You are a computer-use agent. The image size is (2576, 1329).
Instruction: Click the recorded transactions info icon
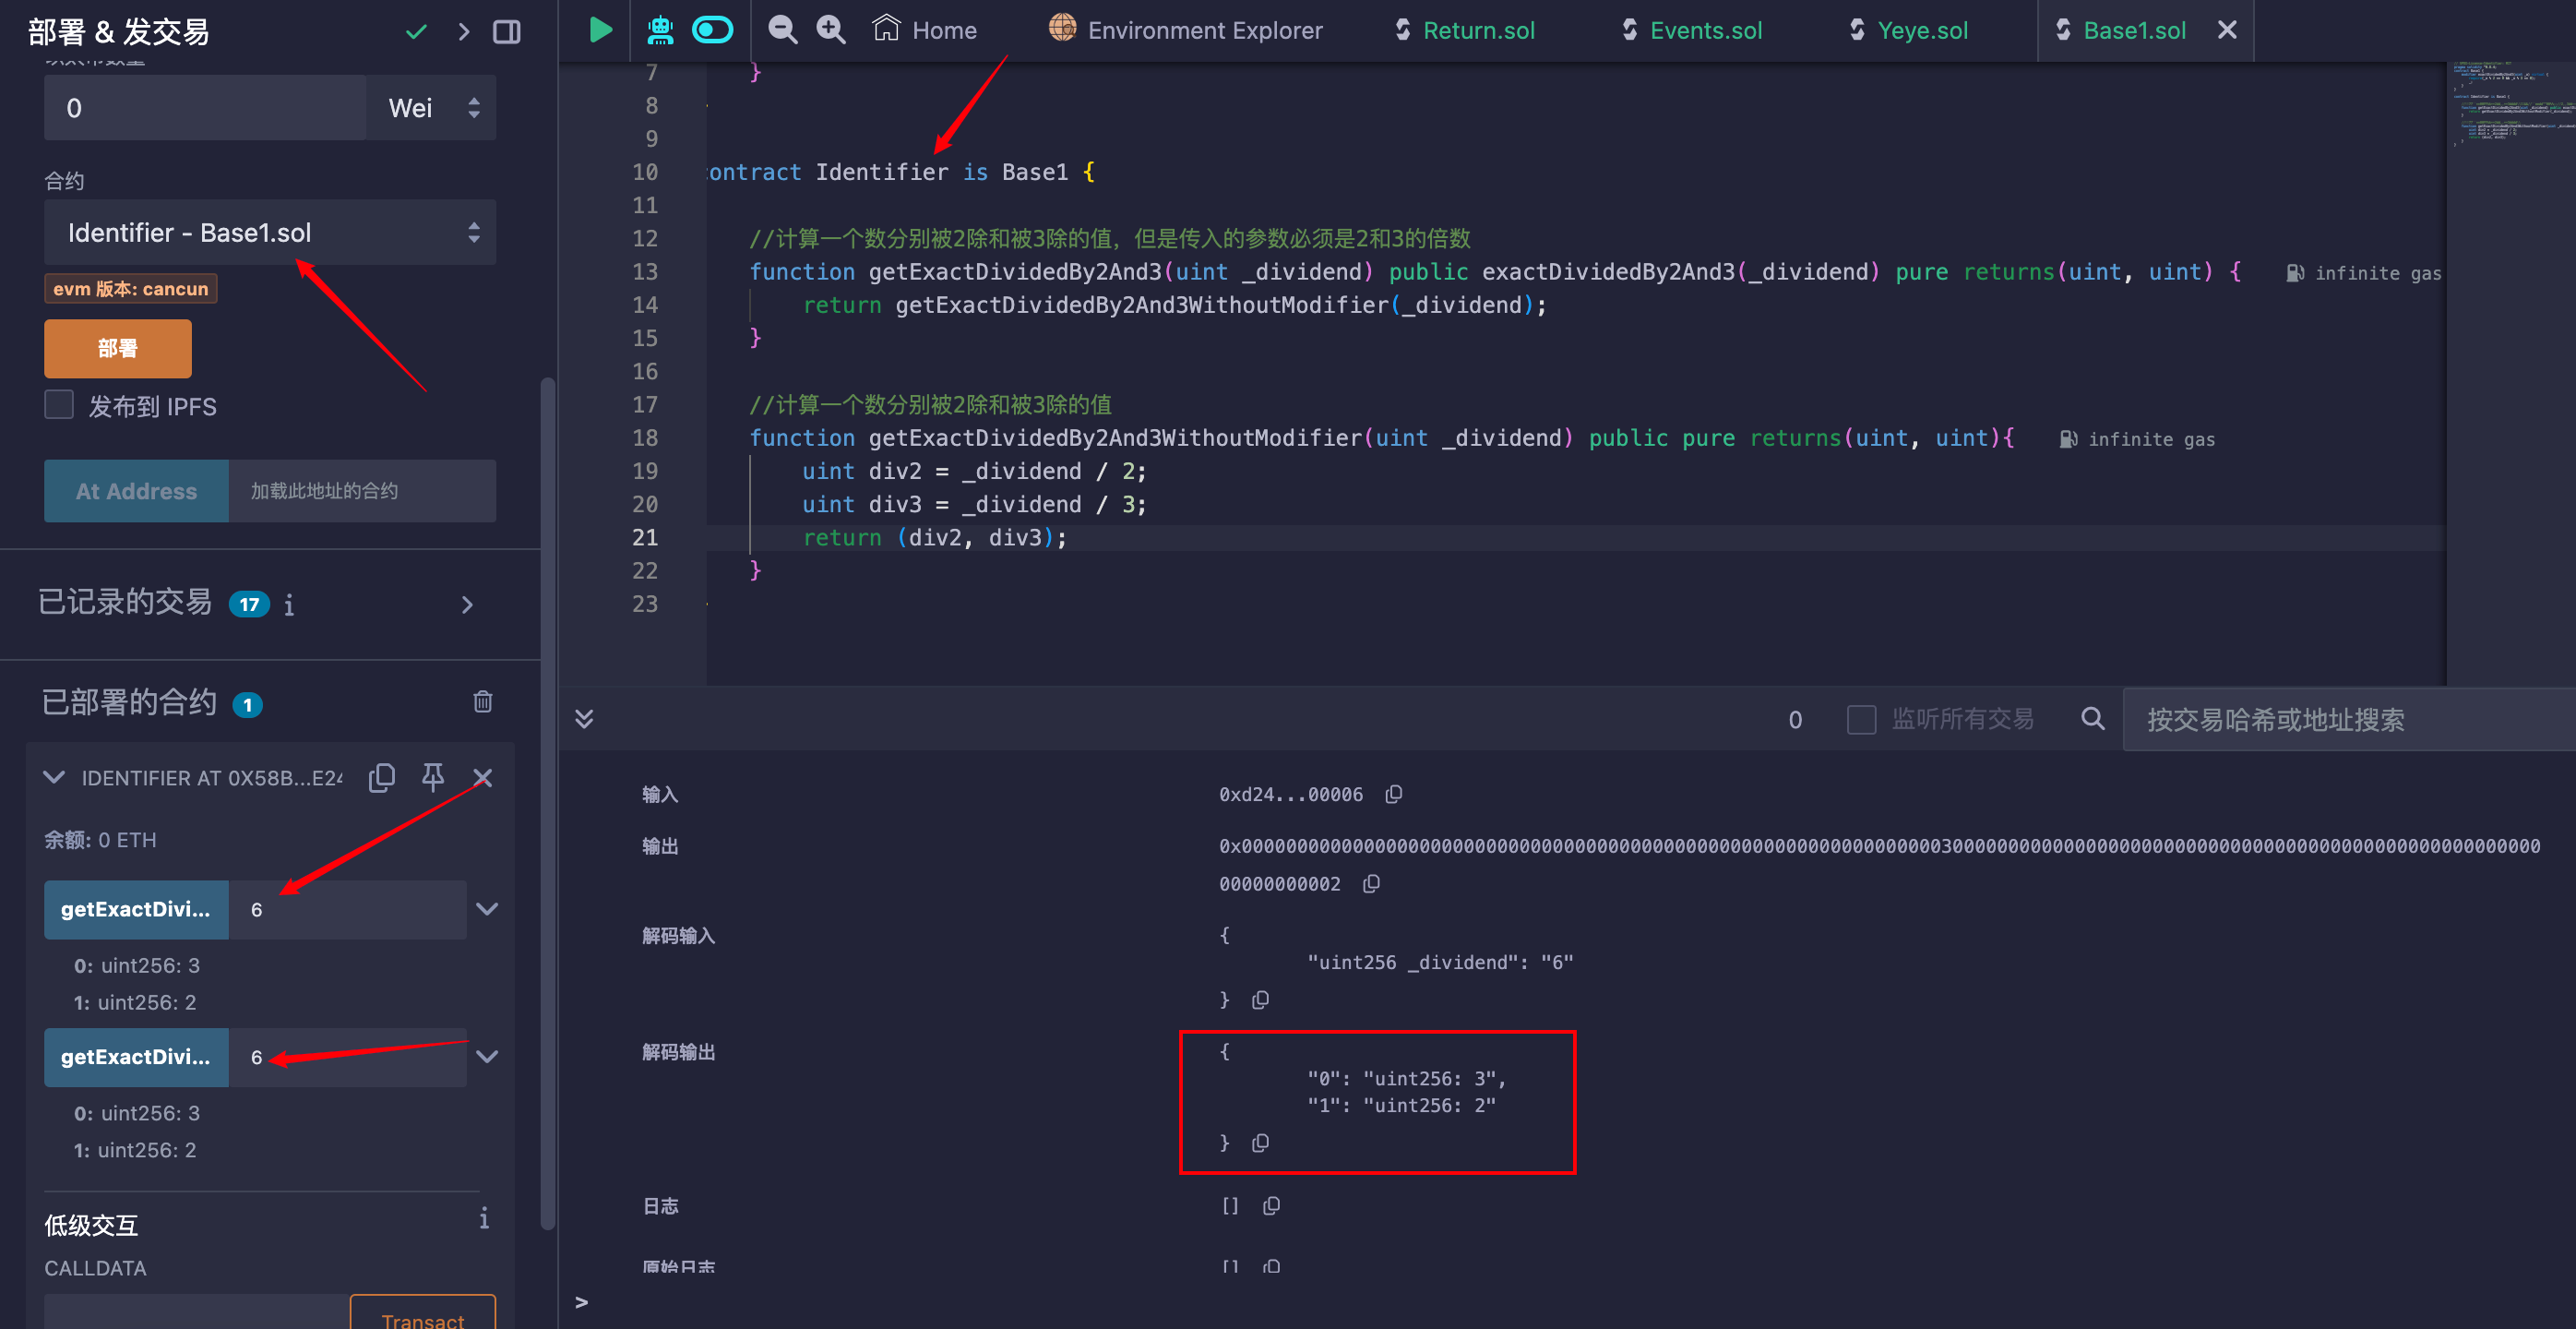tap(289, 605)
